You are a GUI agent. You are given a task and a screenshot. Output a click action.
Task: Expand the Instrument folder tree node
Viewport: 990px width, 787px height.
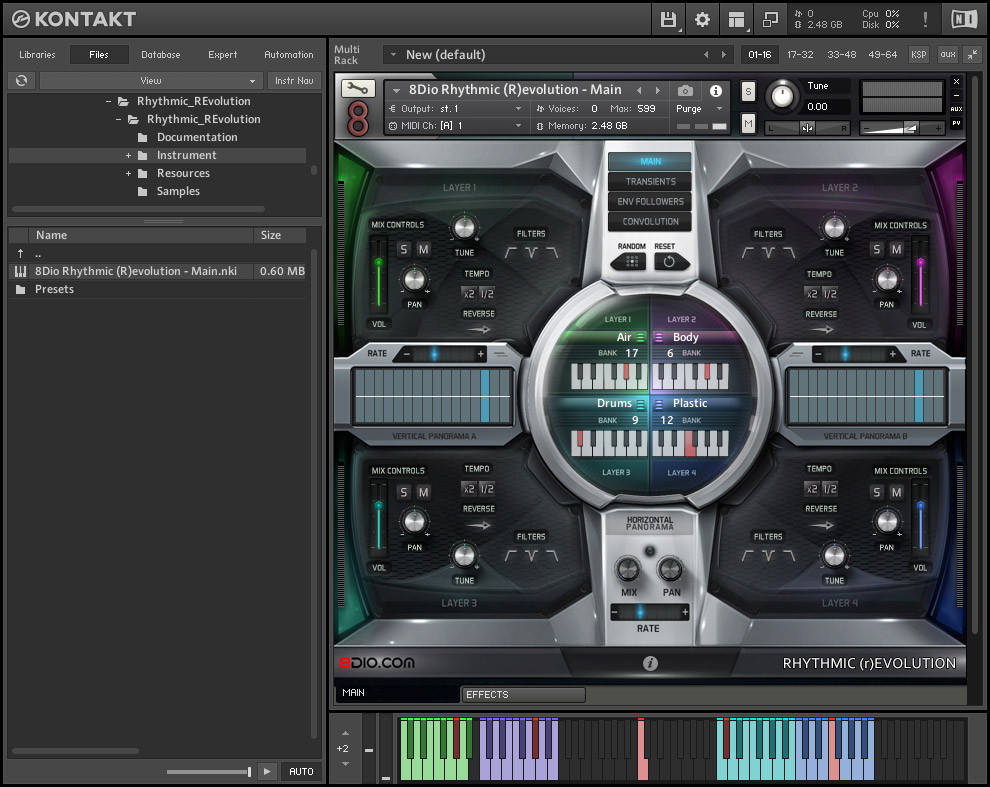tap(128, 155)
